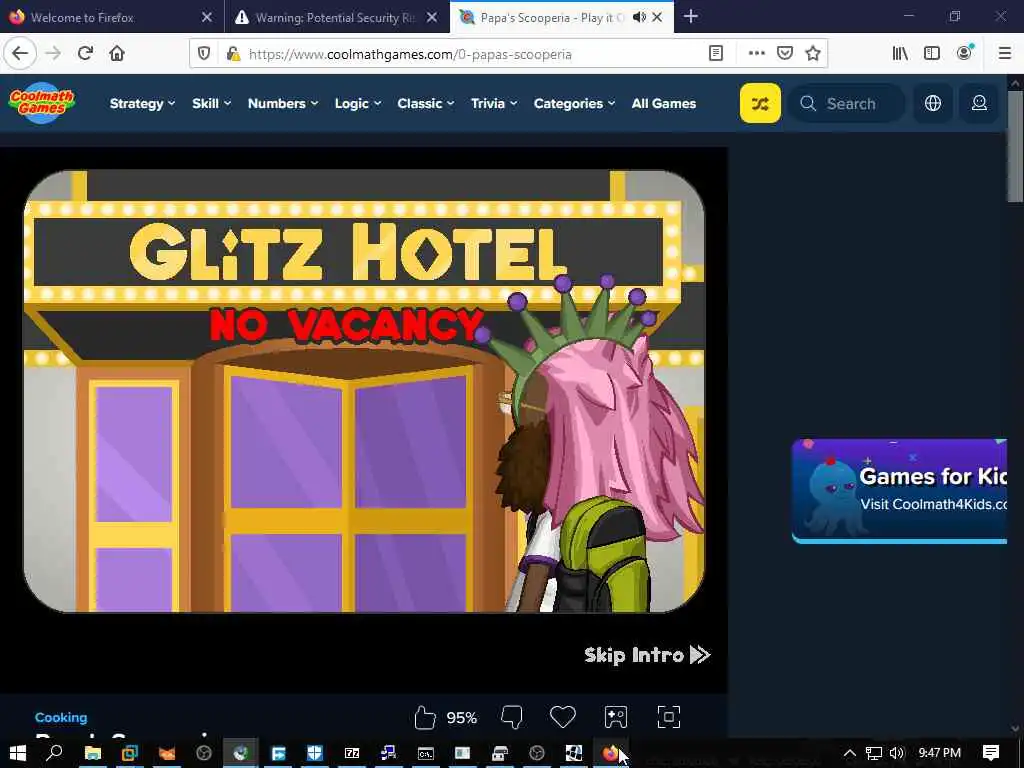Image resolution: width=1024 pixels, height=768 pixels.
Task: Skip the game intro
Action: [x=647, y=655]
